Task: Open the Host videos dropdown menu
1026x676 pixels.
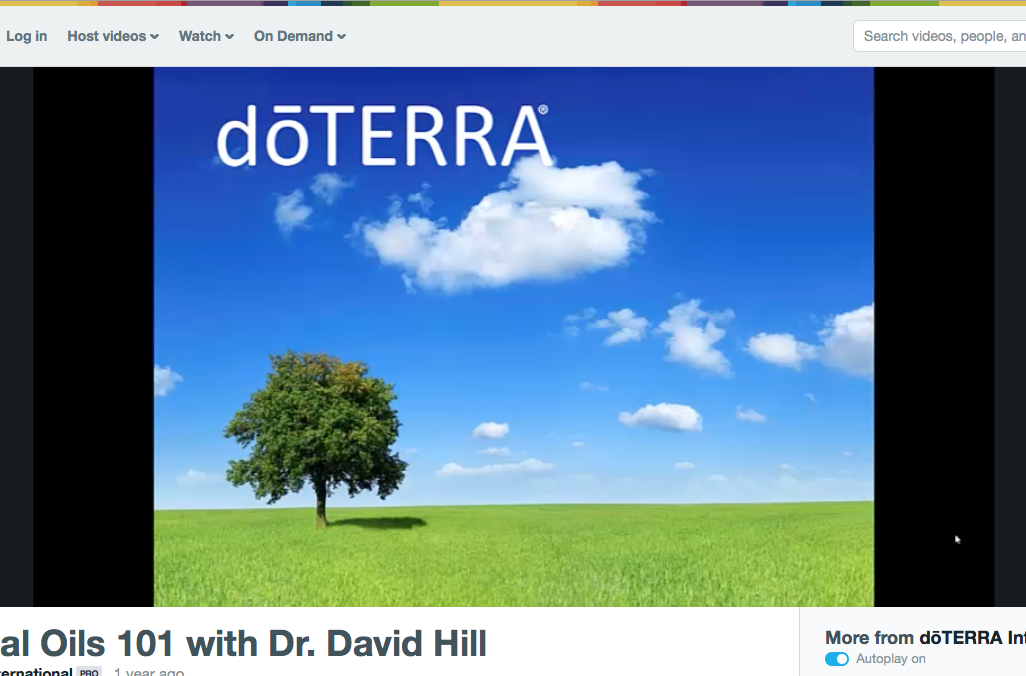Action: point(113,37)
